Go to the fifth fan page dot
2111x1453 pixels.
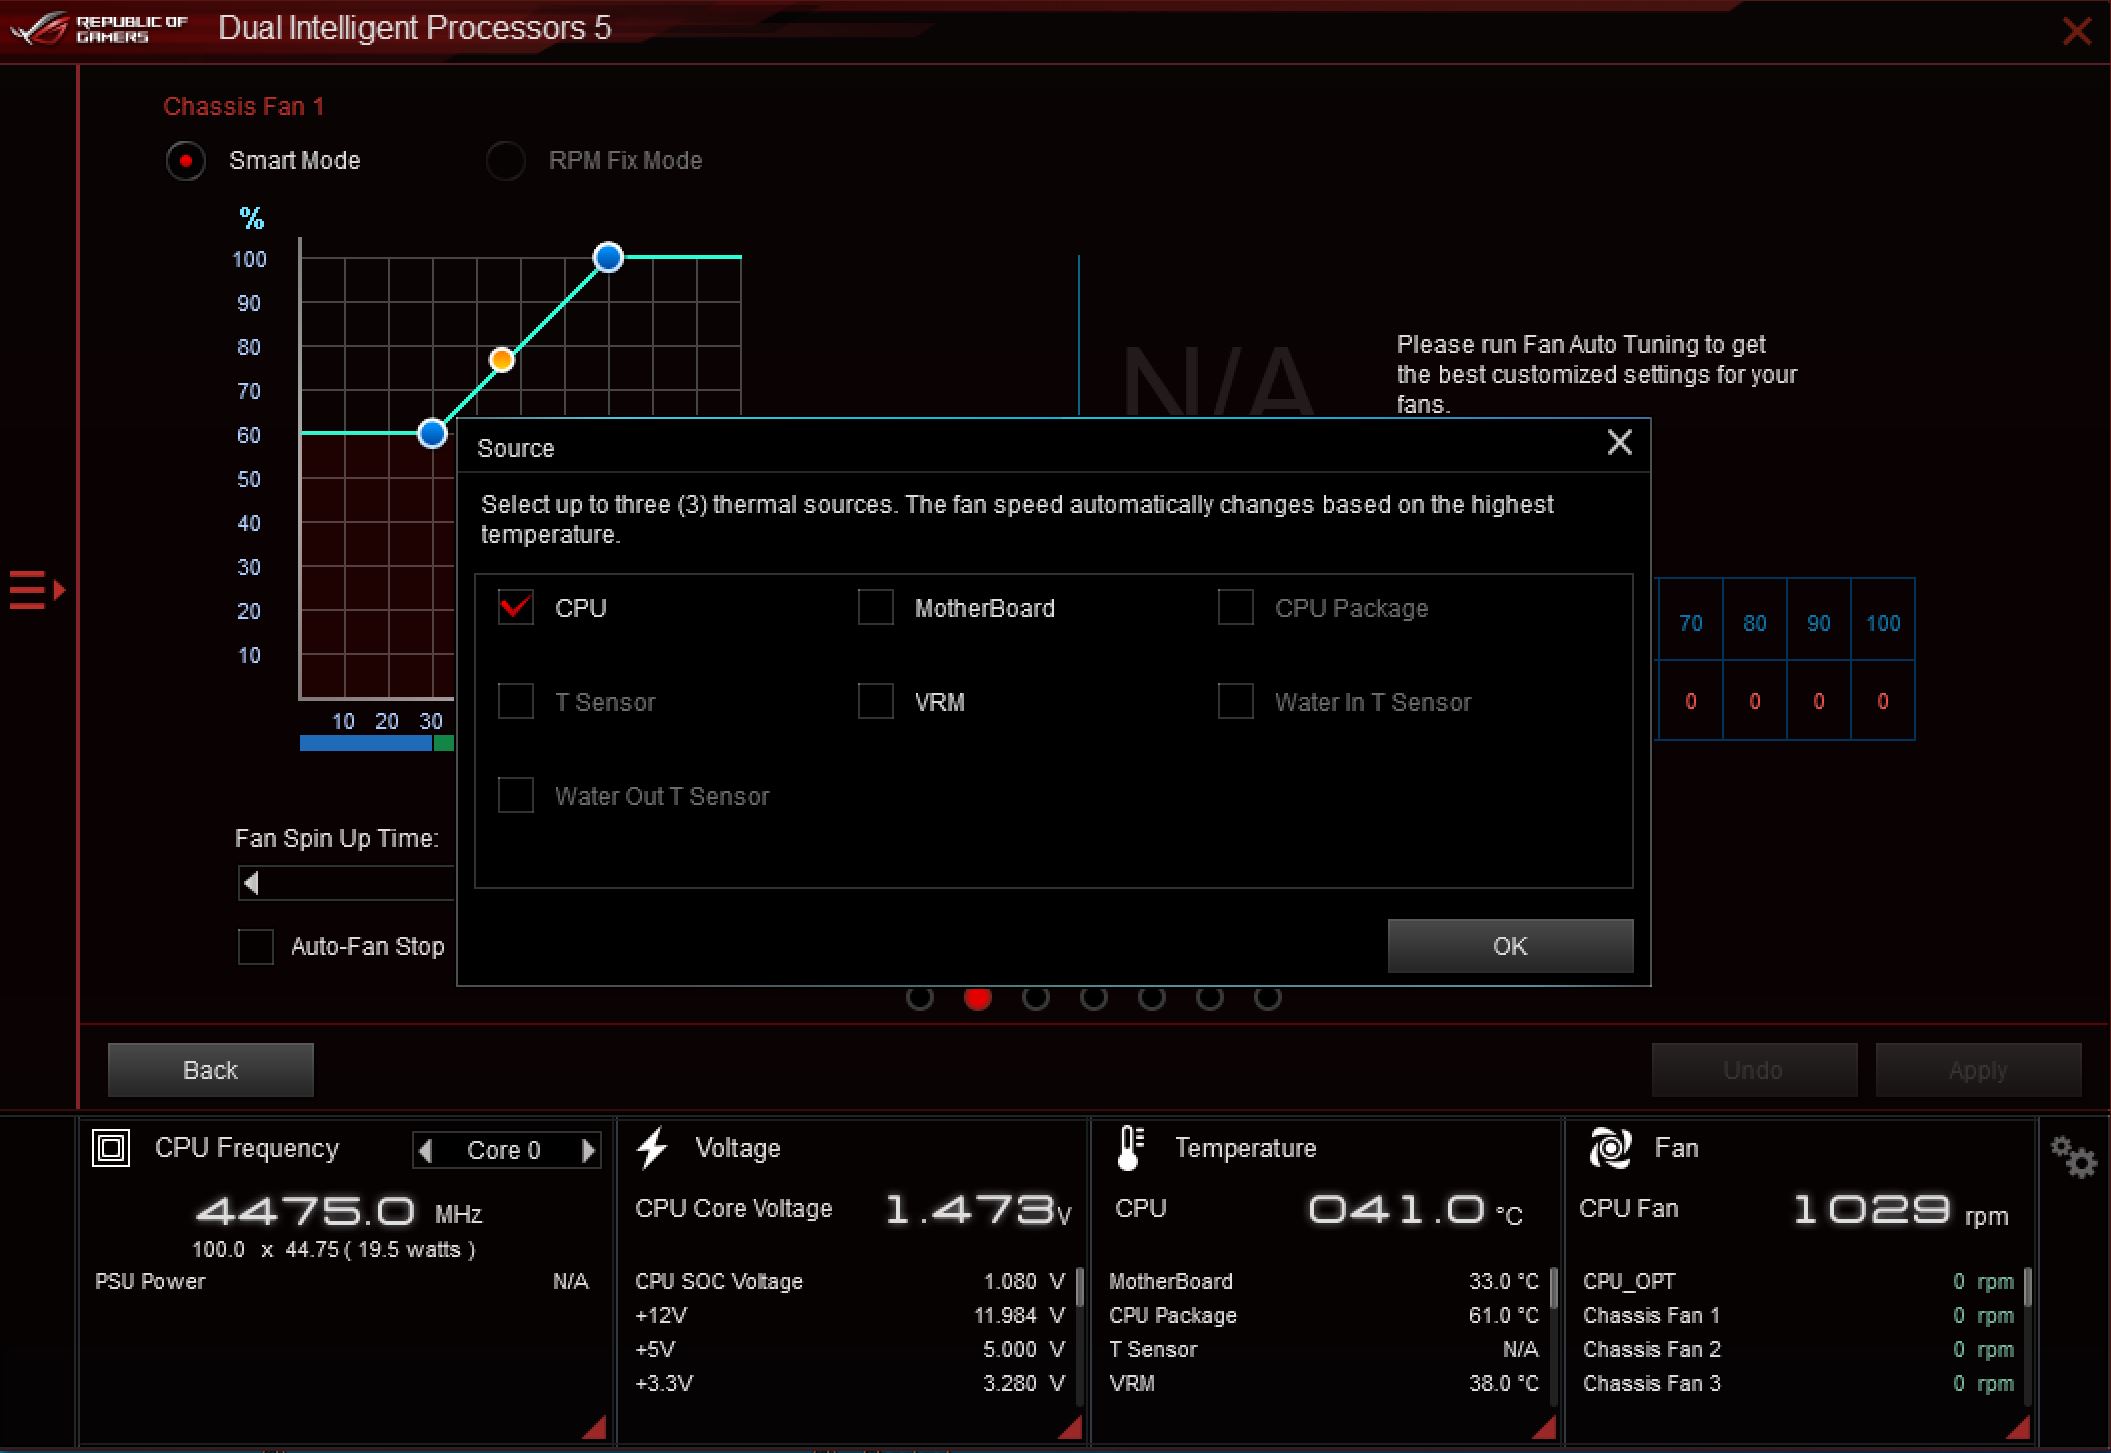click(x=1152, y=997)
